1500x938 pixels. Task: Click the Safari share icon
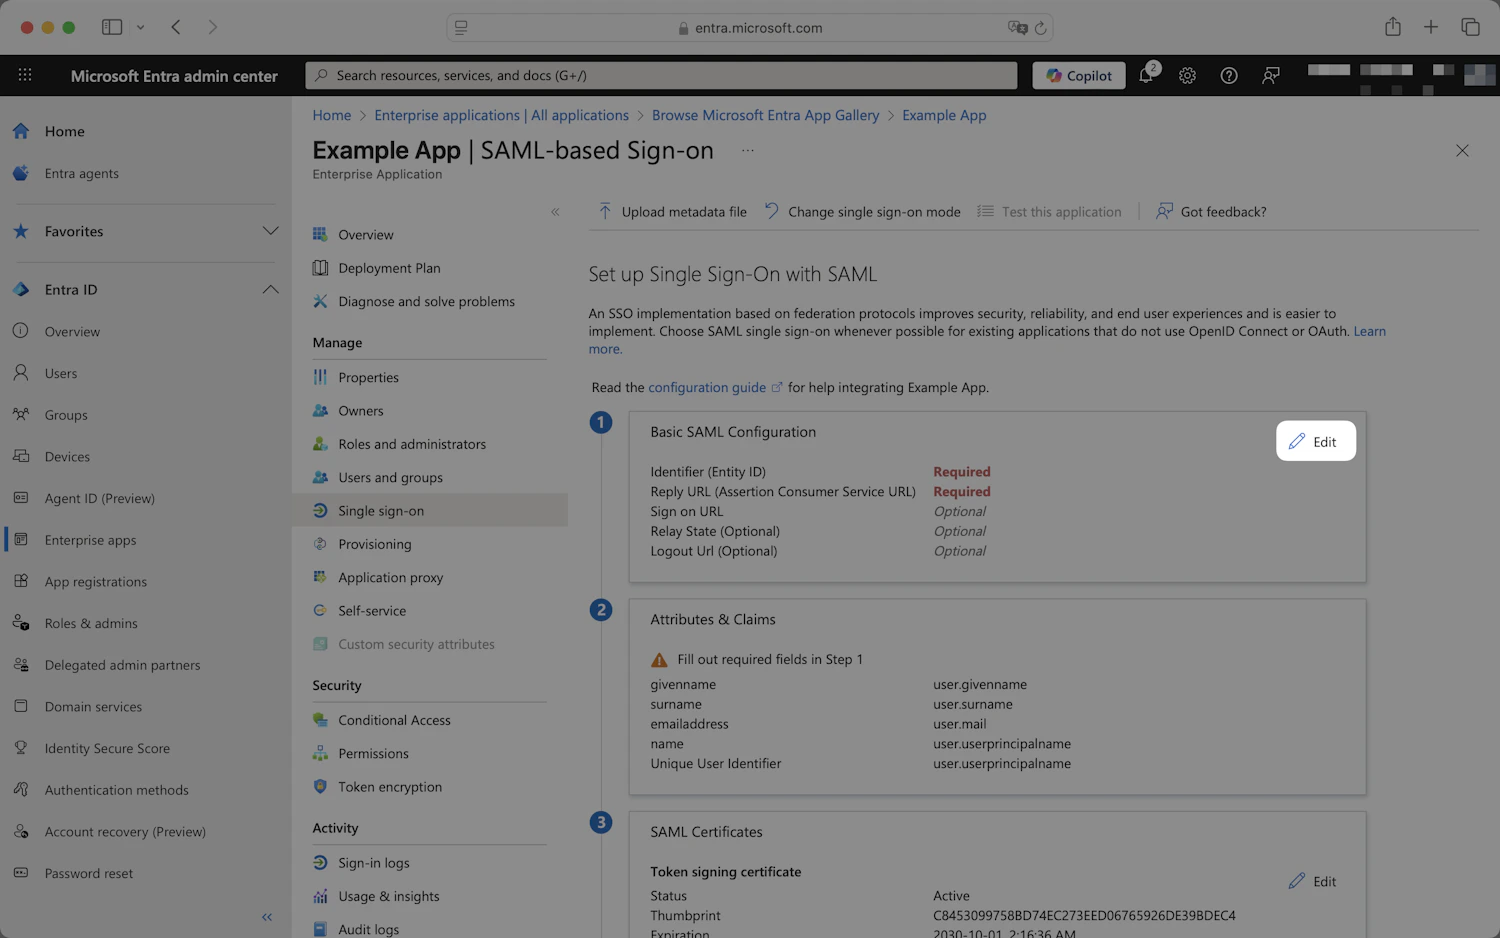[1393, 27]
